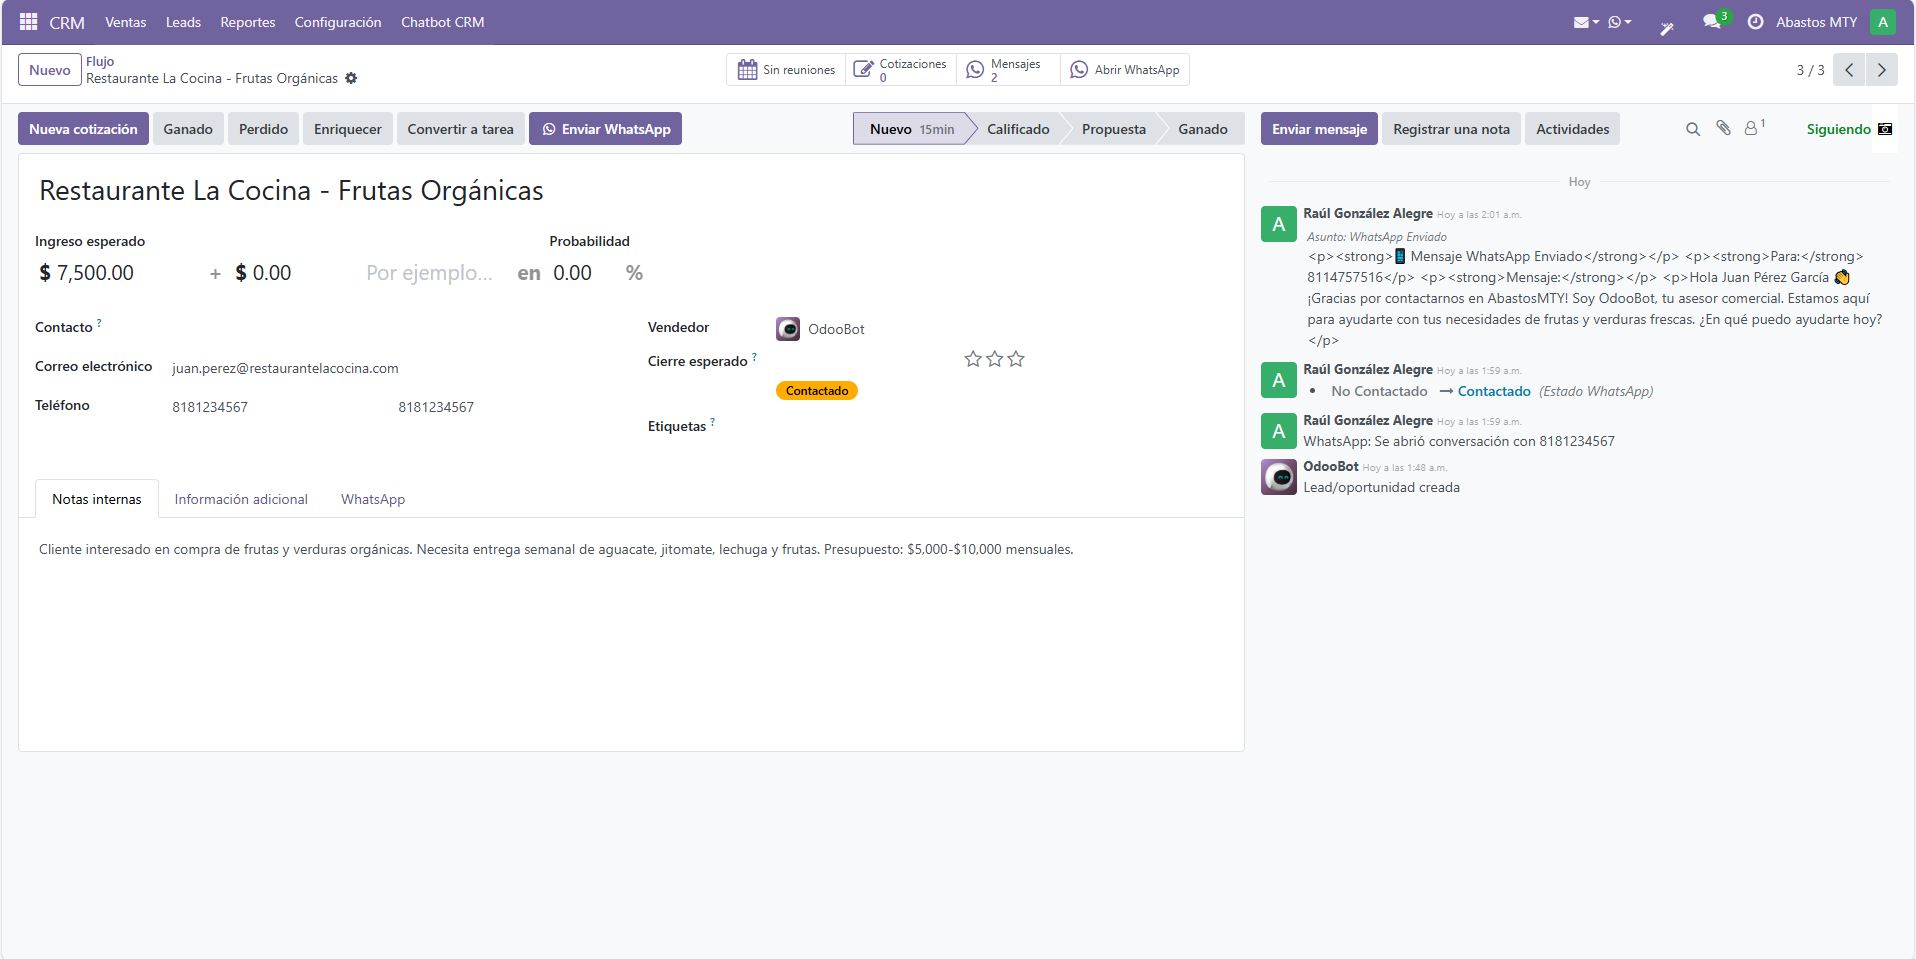Click the gear icon beside record name

[351, 78]
